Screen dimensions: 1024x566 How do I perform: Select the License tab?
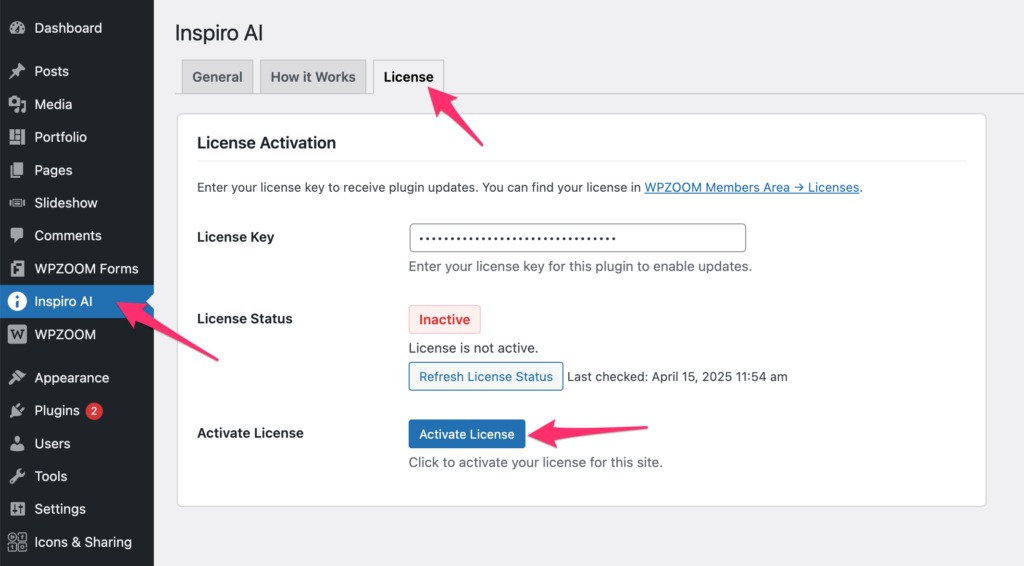click(408, 77)
